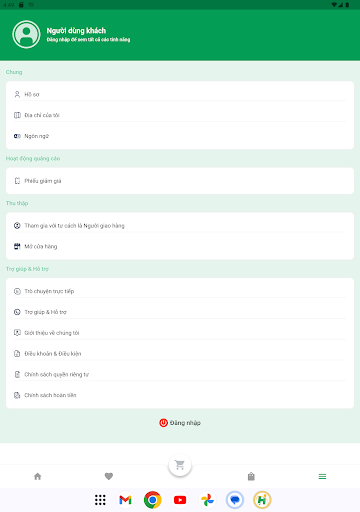The height and width of the screenshot is (512, 360).
Task: Switch to the favorites heart tab
Action: [109, 476]
